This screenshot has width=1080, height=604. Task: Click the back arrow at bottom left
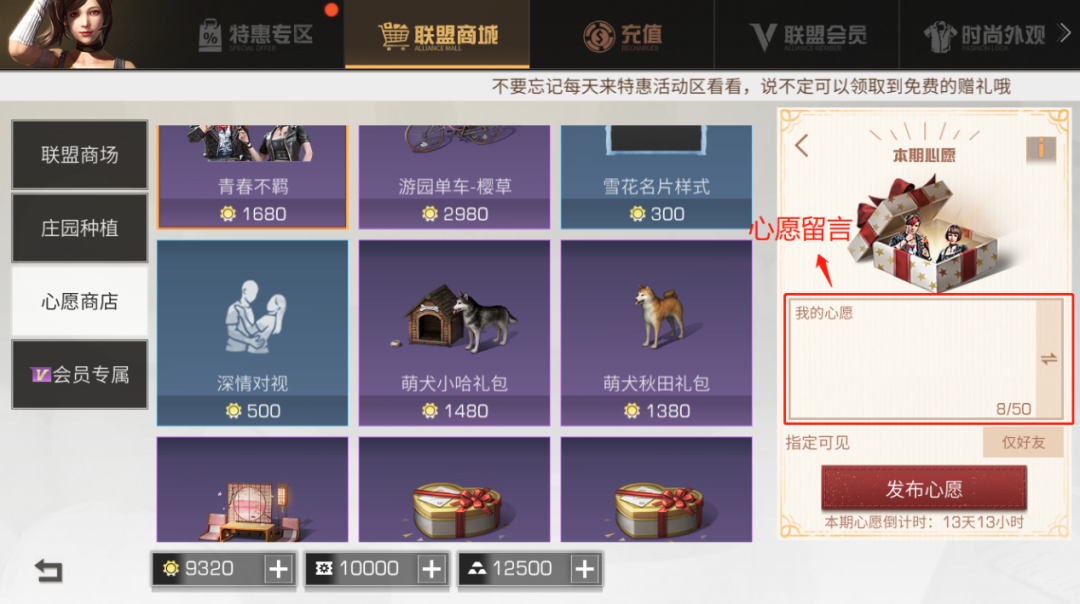pos(48,570)
